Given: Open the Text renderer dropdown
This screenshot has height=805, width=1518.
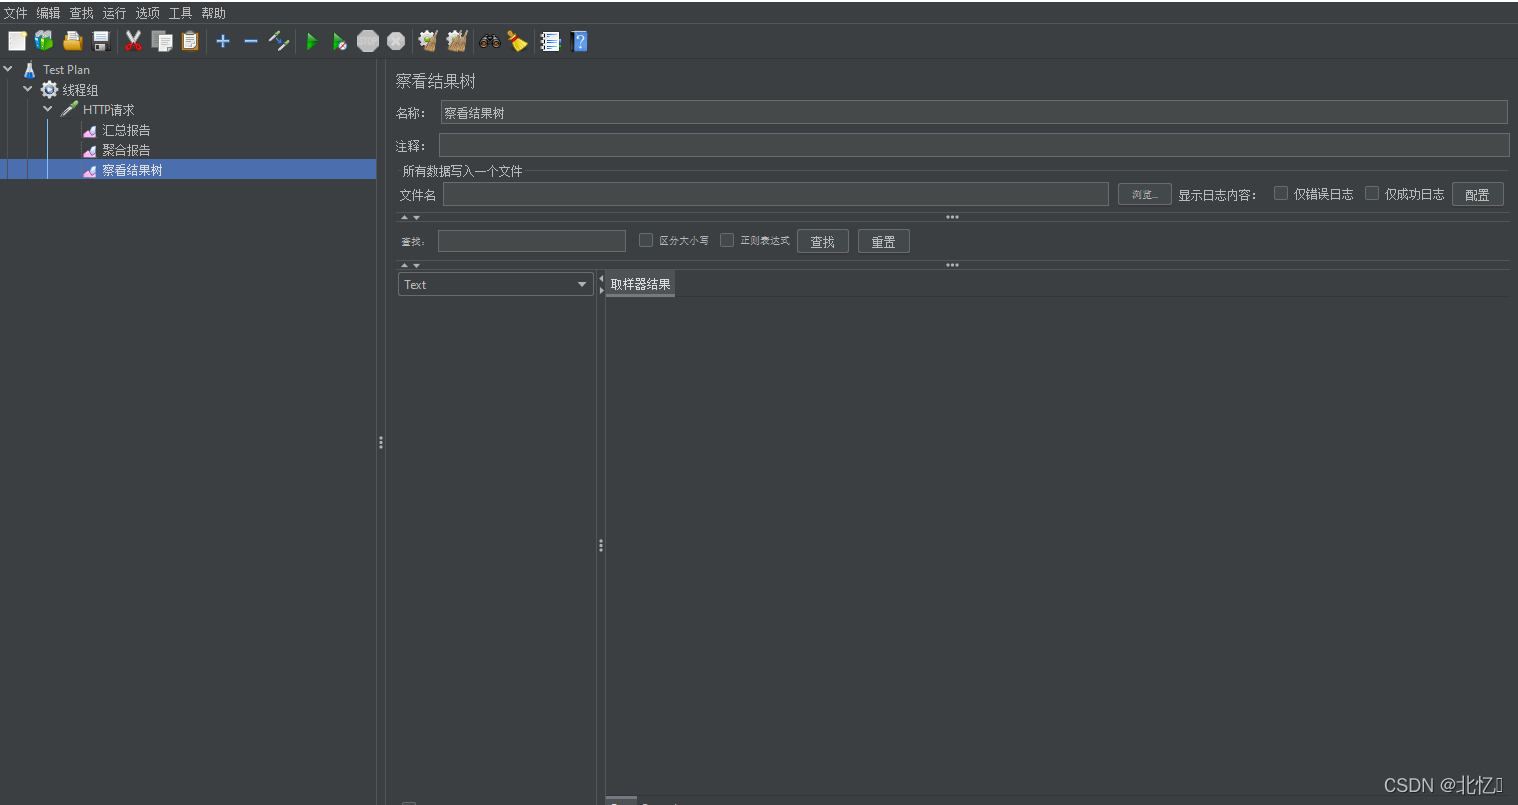Looking at the screenshot, I should pyautogui.click(x=496, y=284).
